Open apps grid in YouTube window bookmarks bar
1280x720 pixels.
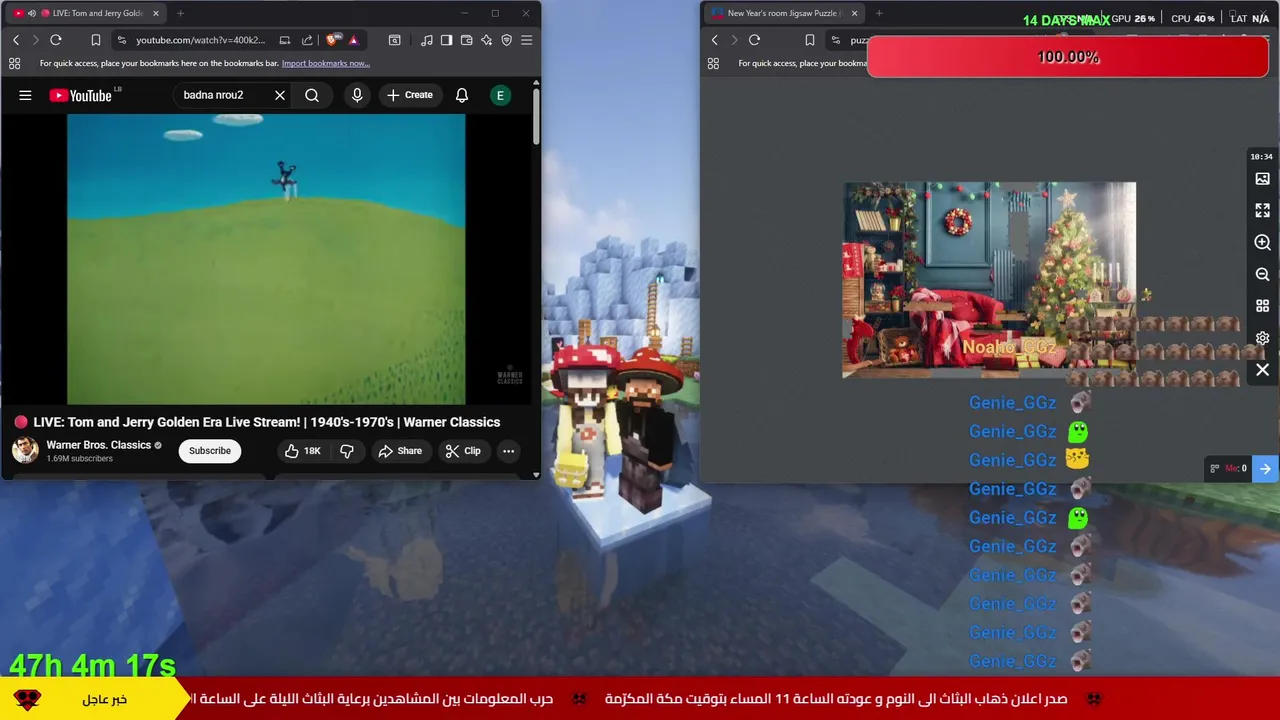[x=14, y=63]
